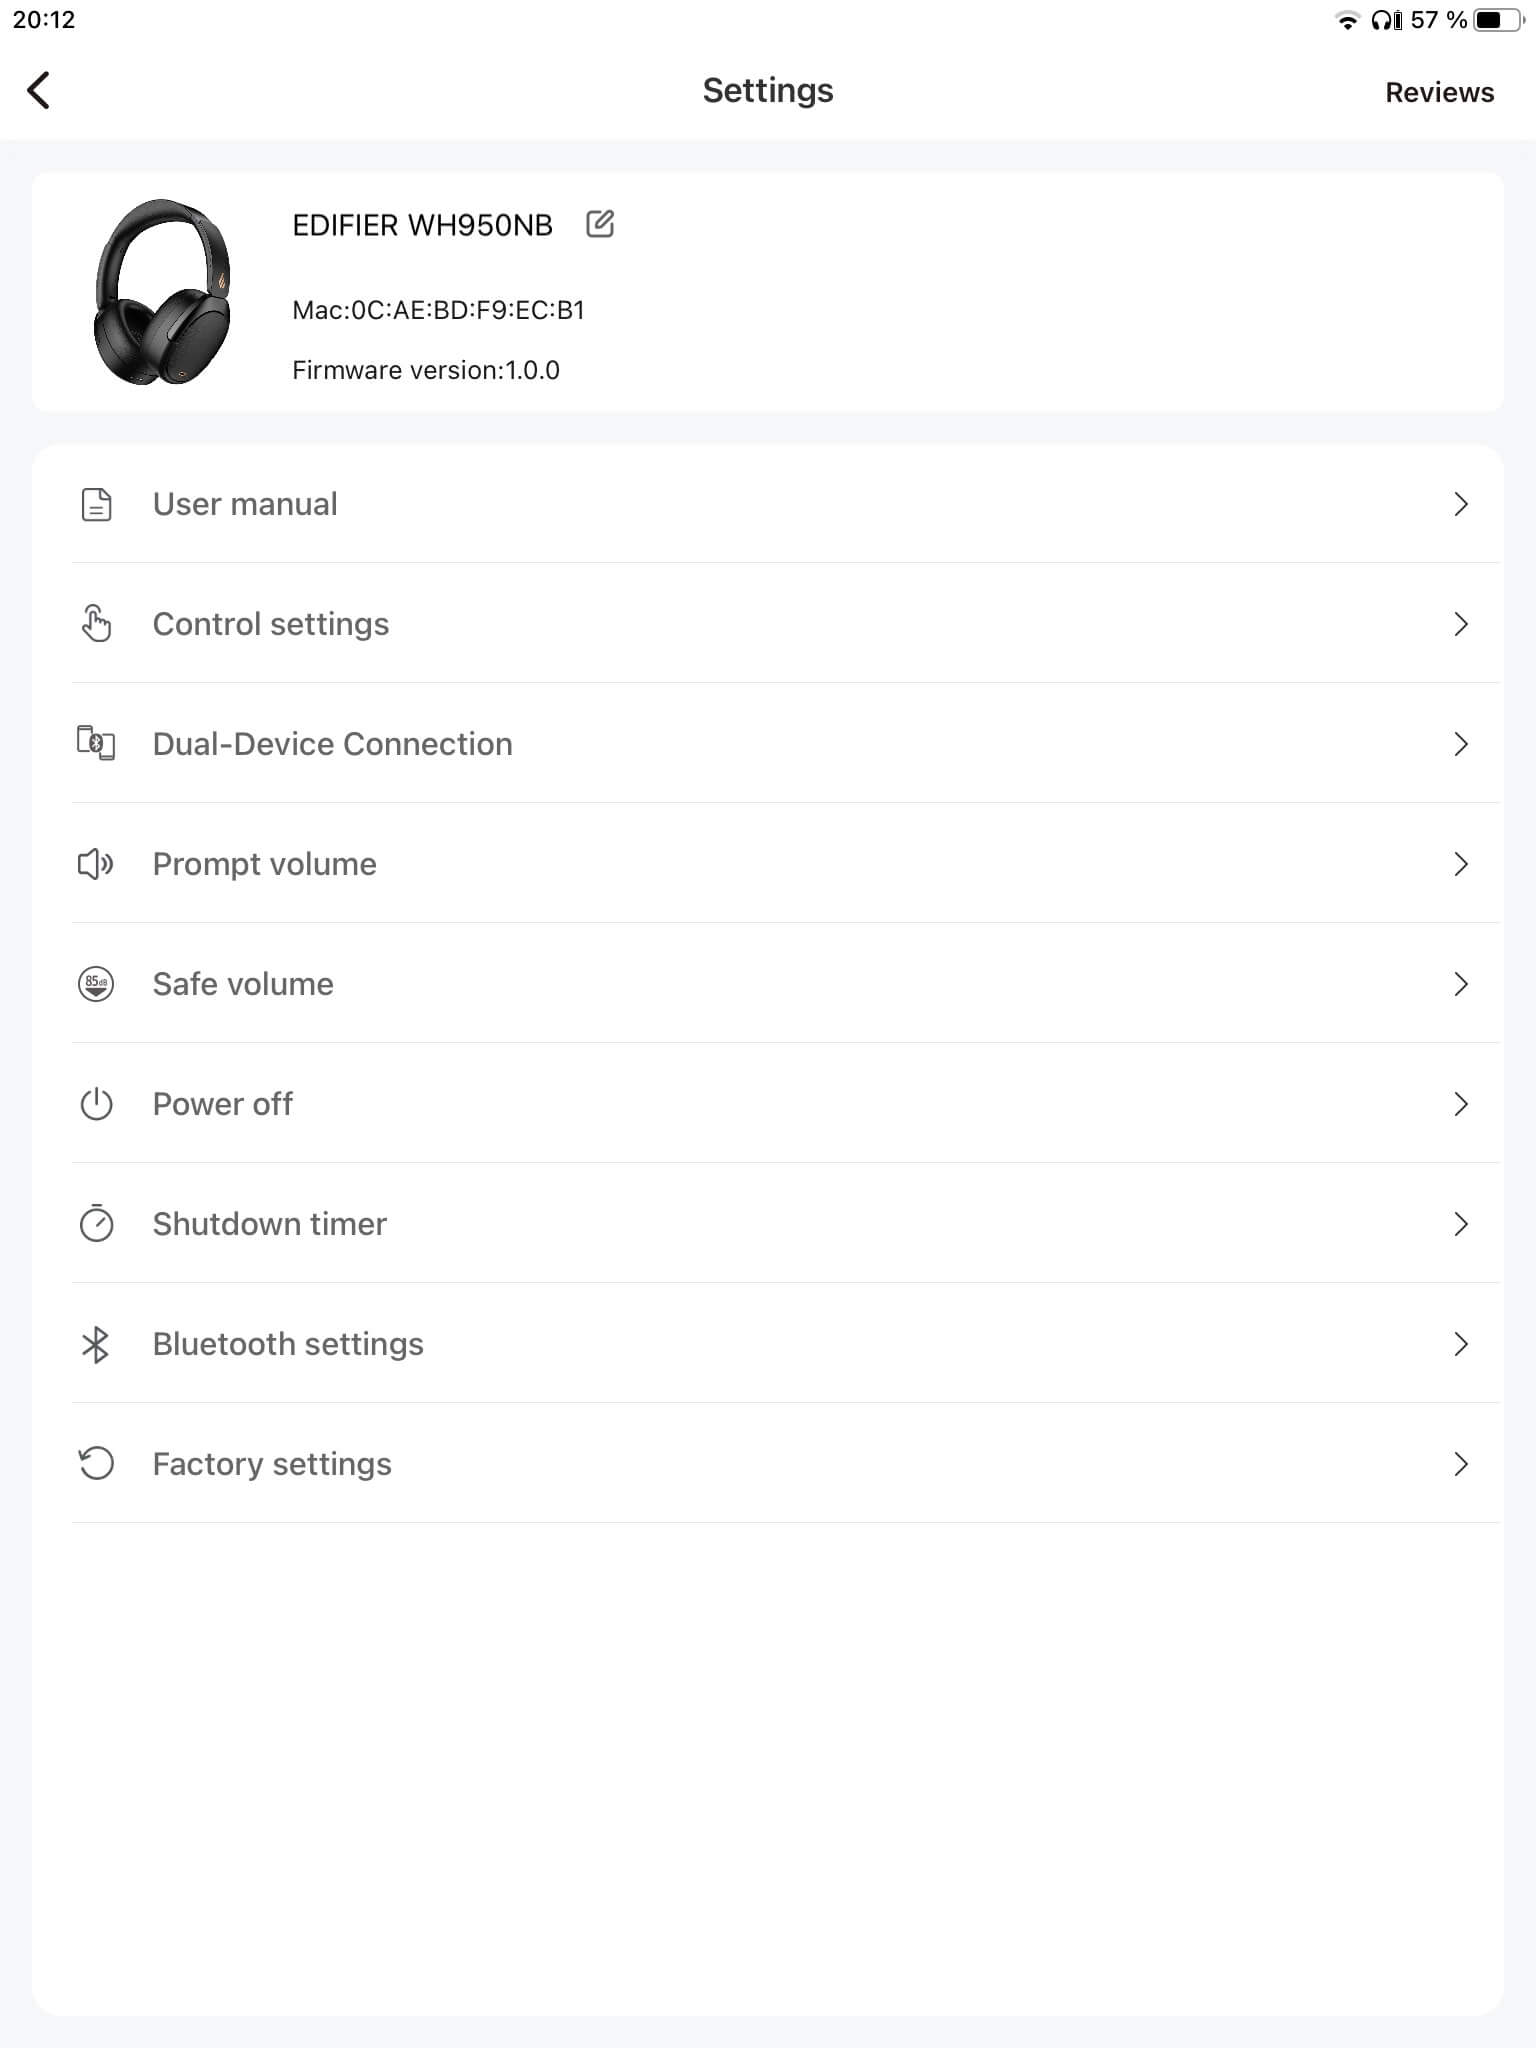Tap the back arrow icon
The image size is (1536, 2048).
click(x=38, y=91)
